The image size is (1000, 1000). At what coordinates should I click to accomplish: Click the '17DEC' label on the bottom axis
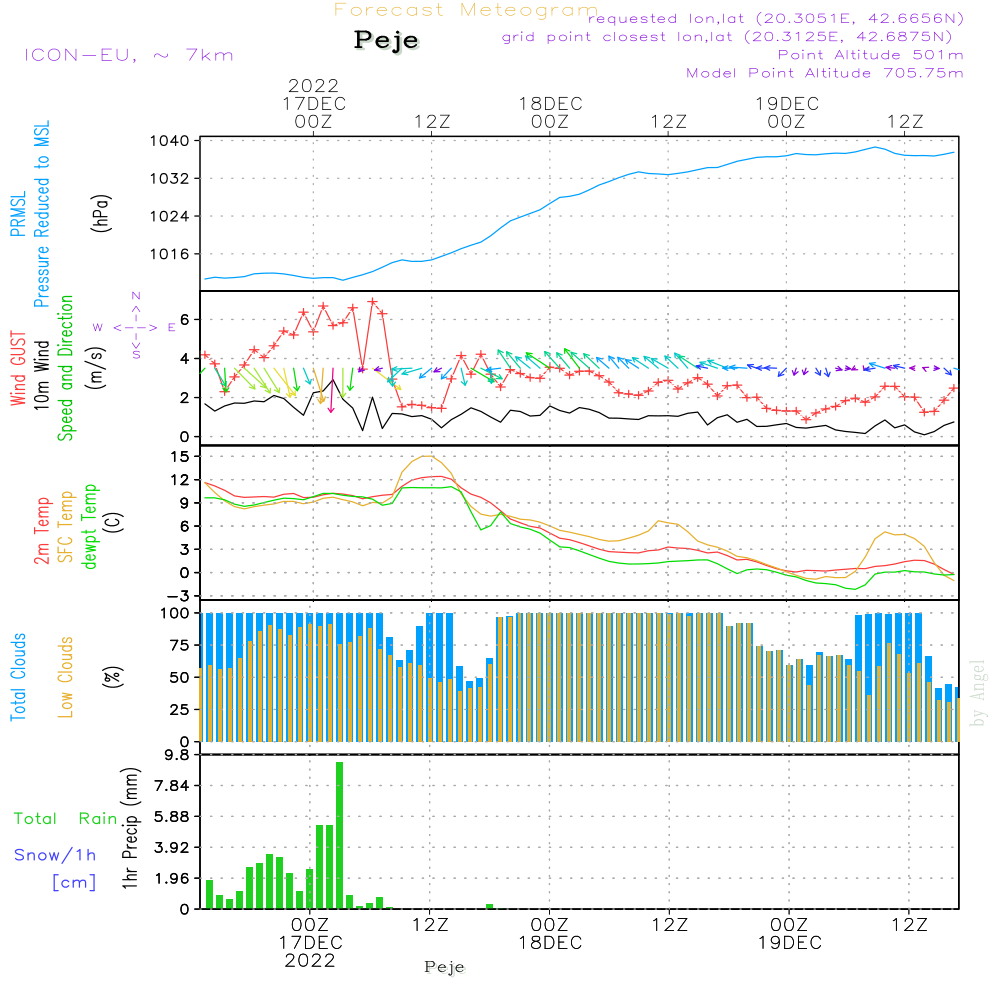(311, 943)
